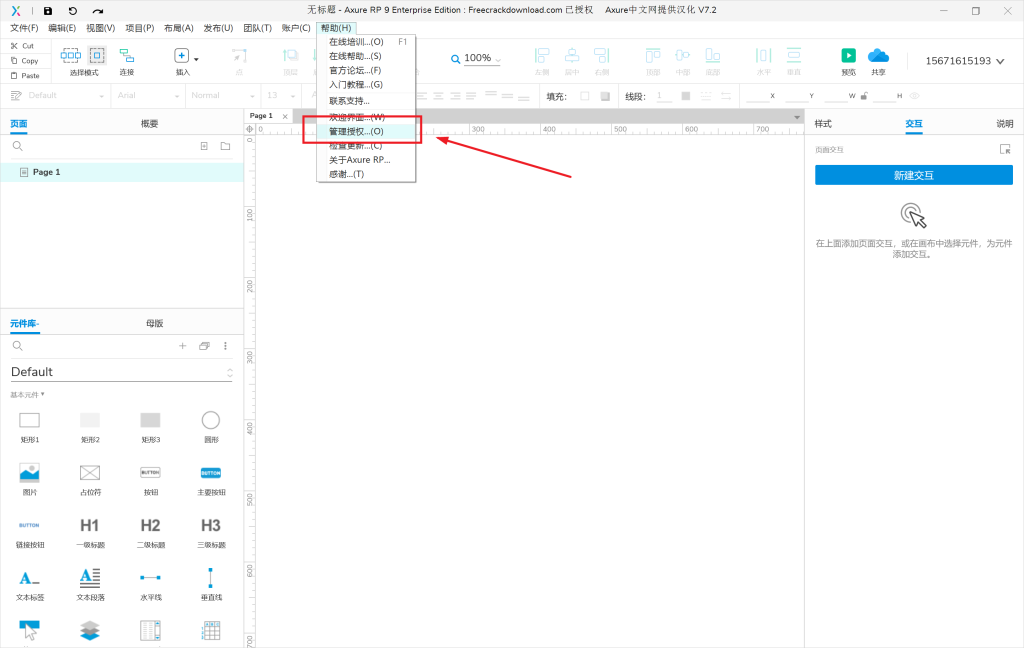Select the Connect (连接) tool
Screen dimensions: 1024x648
coord(127,57)
